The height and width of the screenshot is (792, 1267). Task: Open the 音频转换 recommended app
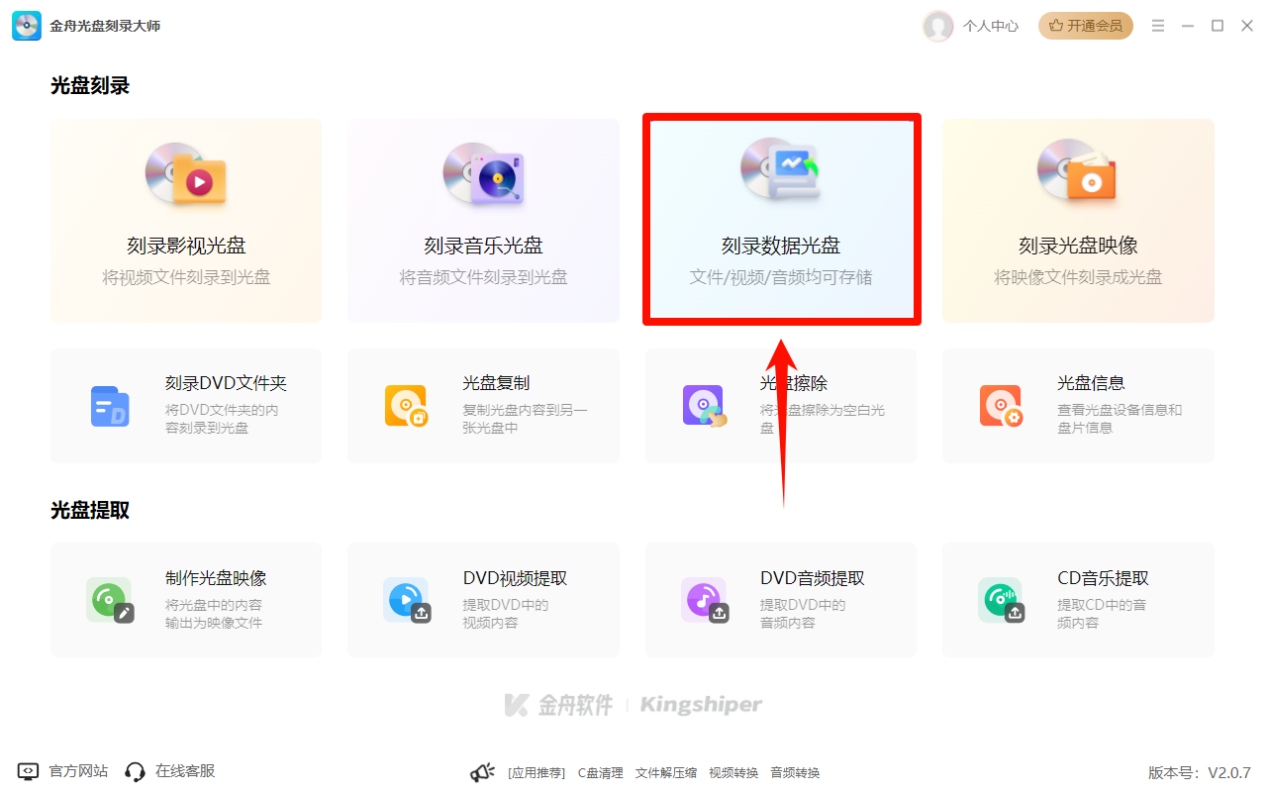coord(794,773)
